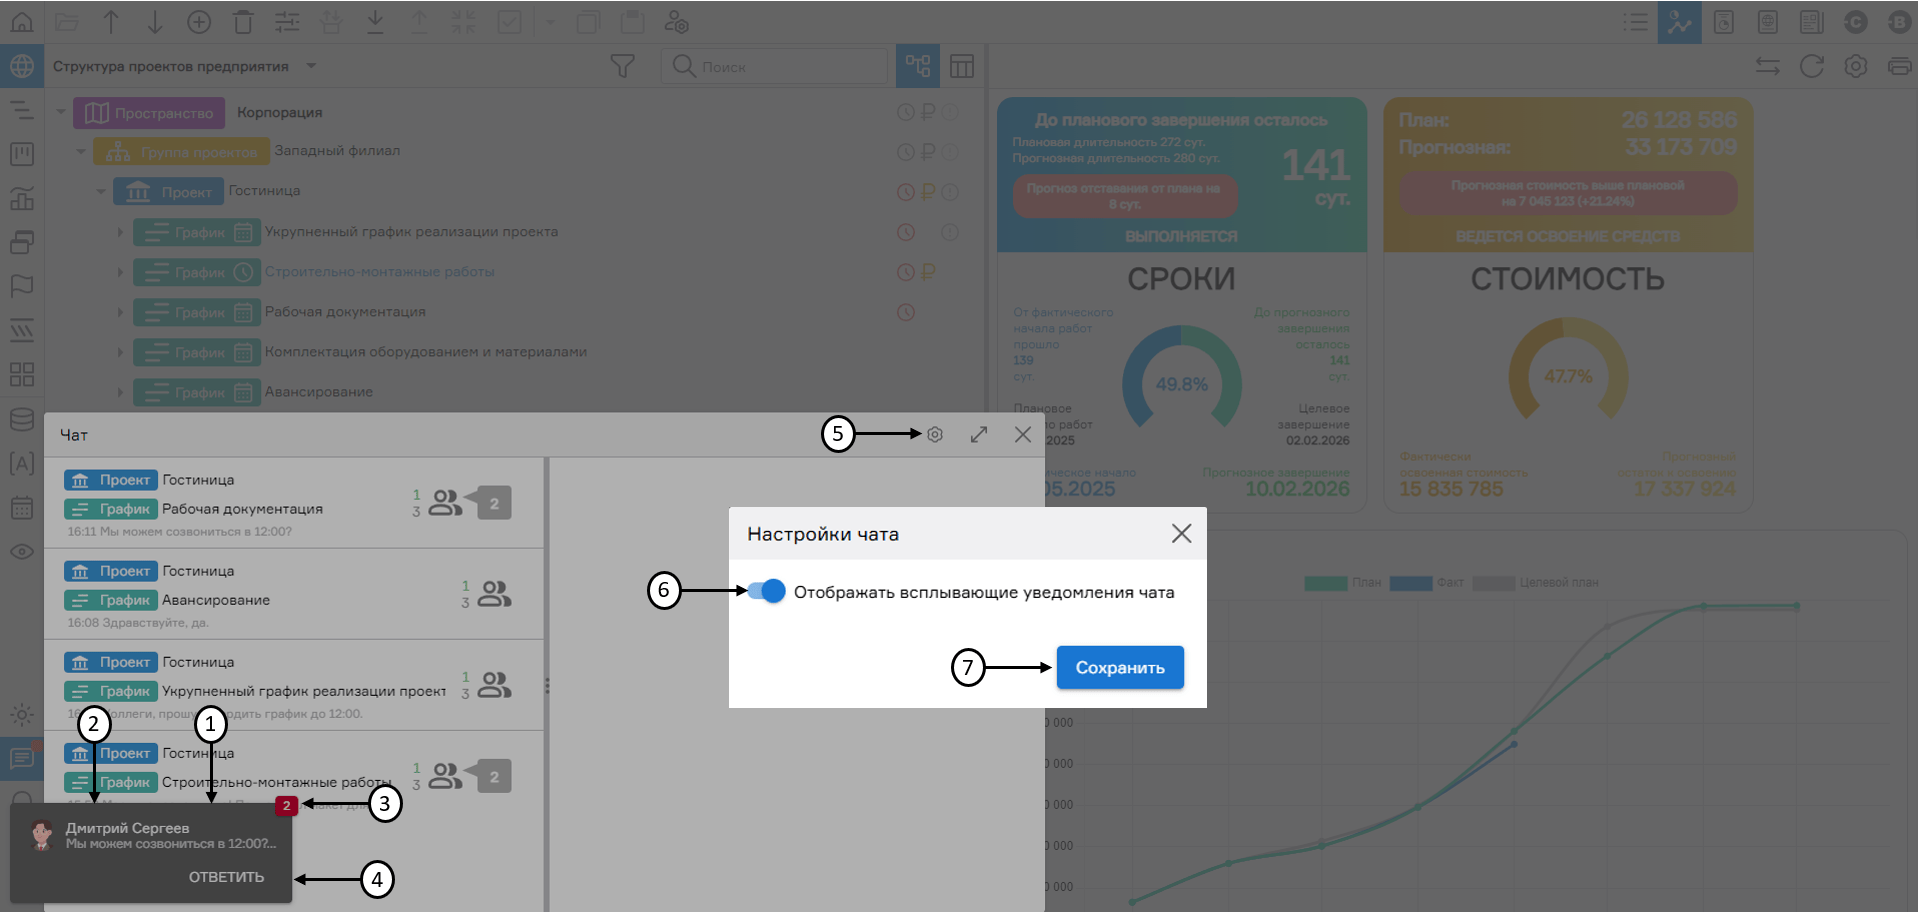
Task: Click the print icon at top right
Action: pyautogui.click(x=1898, y=66)
